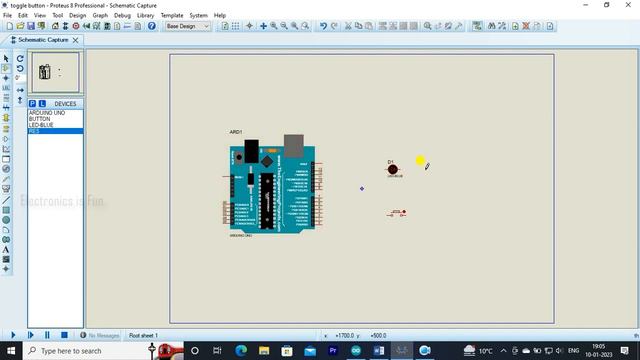This screenshot has width=640, height=360.
Task: Open the File menu
Action: click(7, 16)
